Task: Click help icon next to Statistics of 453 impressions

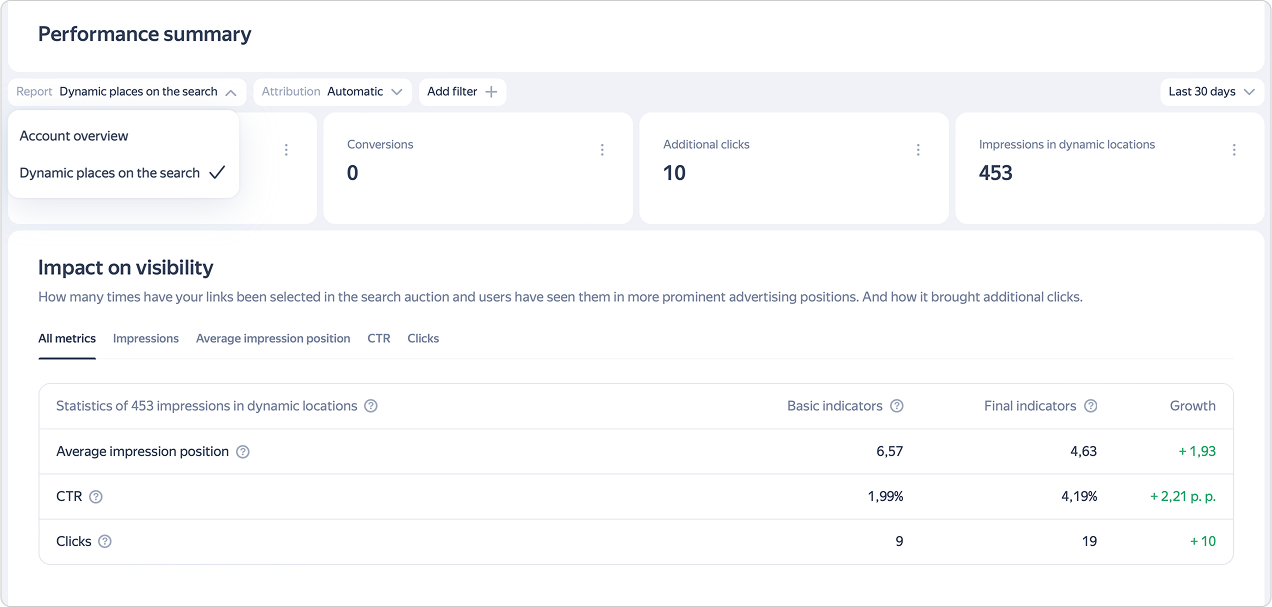Action: coord(371,406)
